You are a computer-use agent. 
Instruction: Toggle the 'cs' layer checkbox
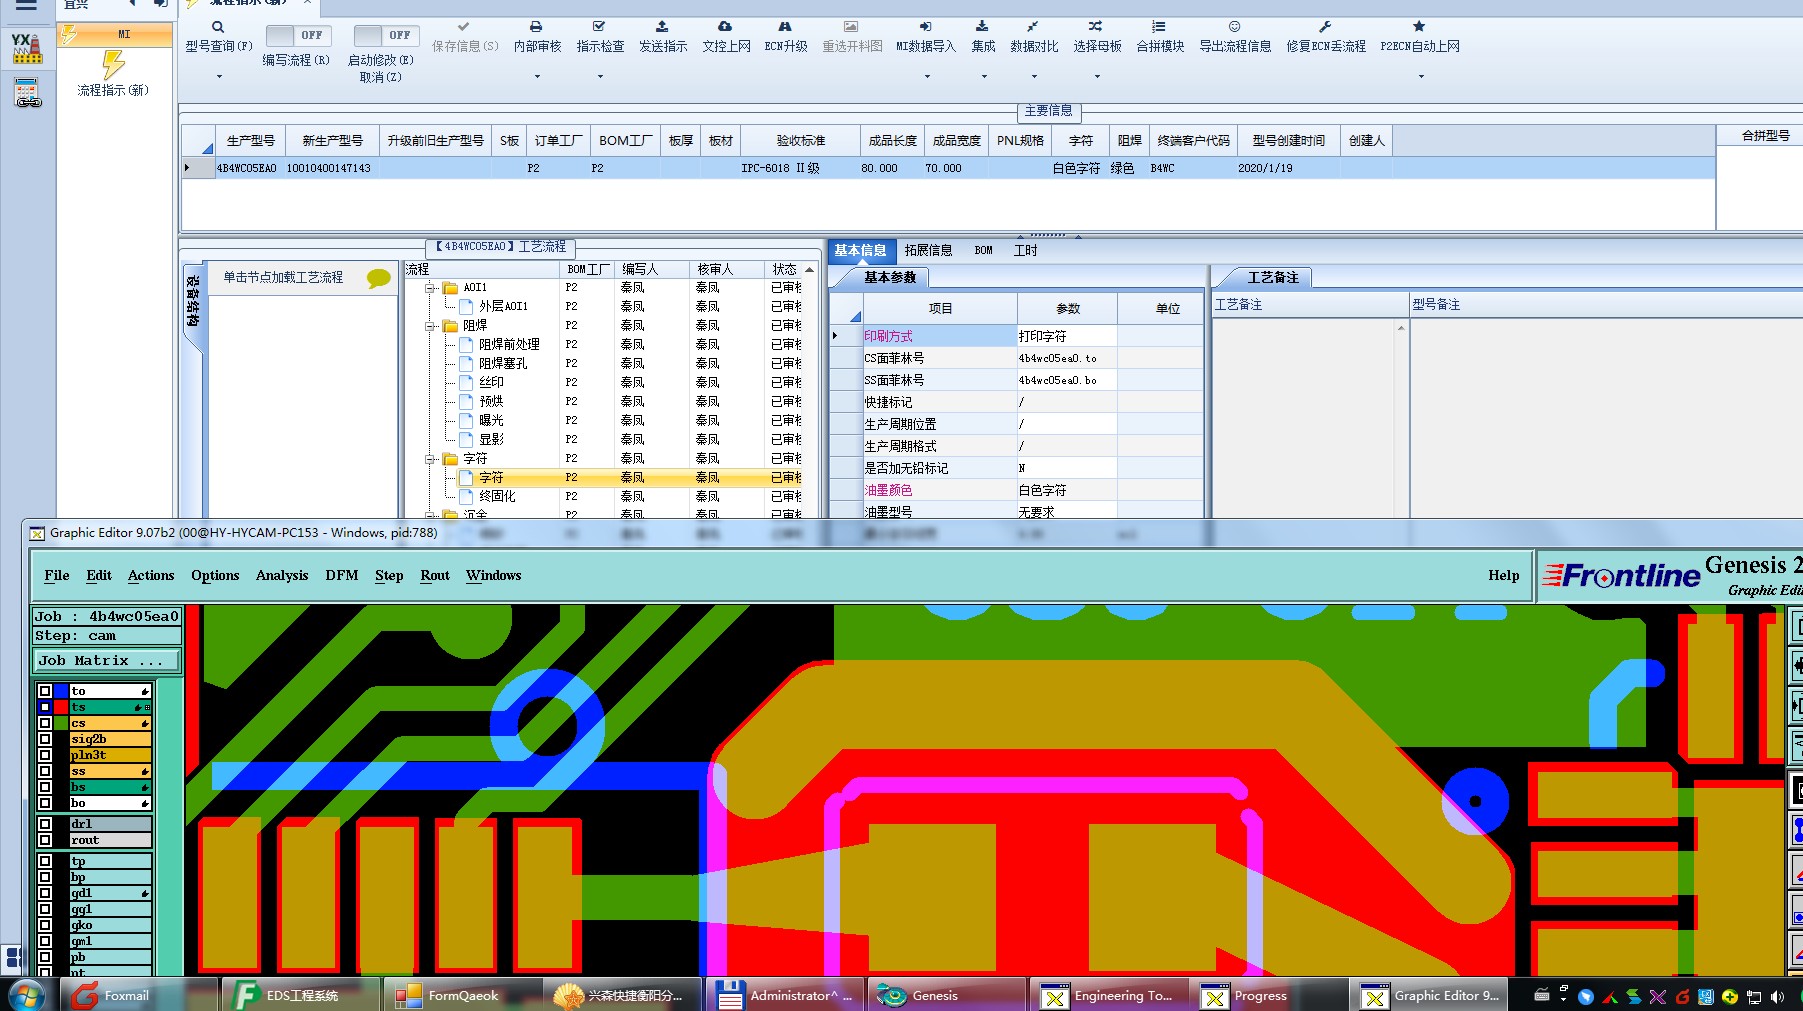click(45, 723)
